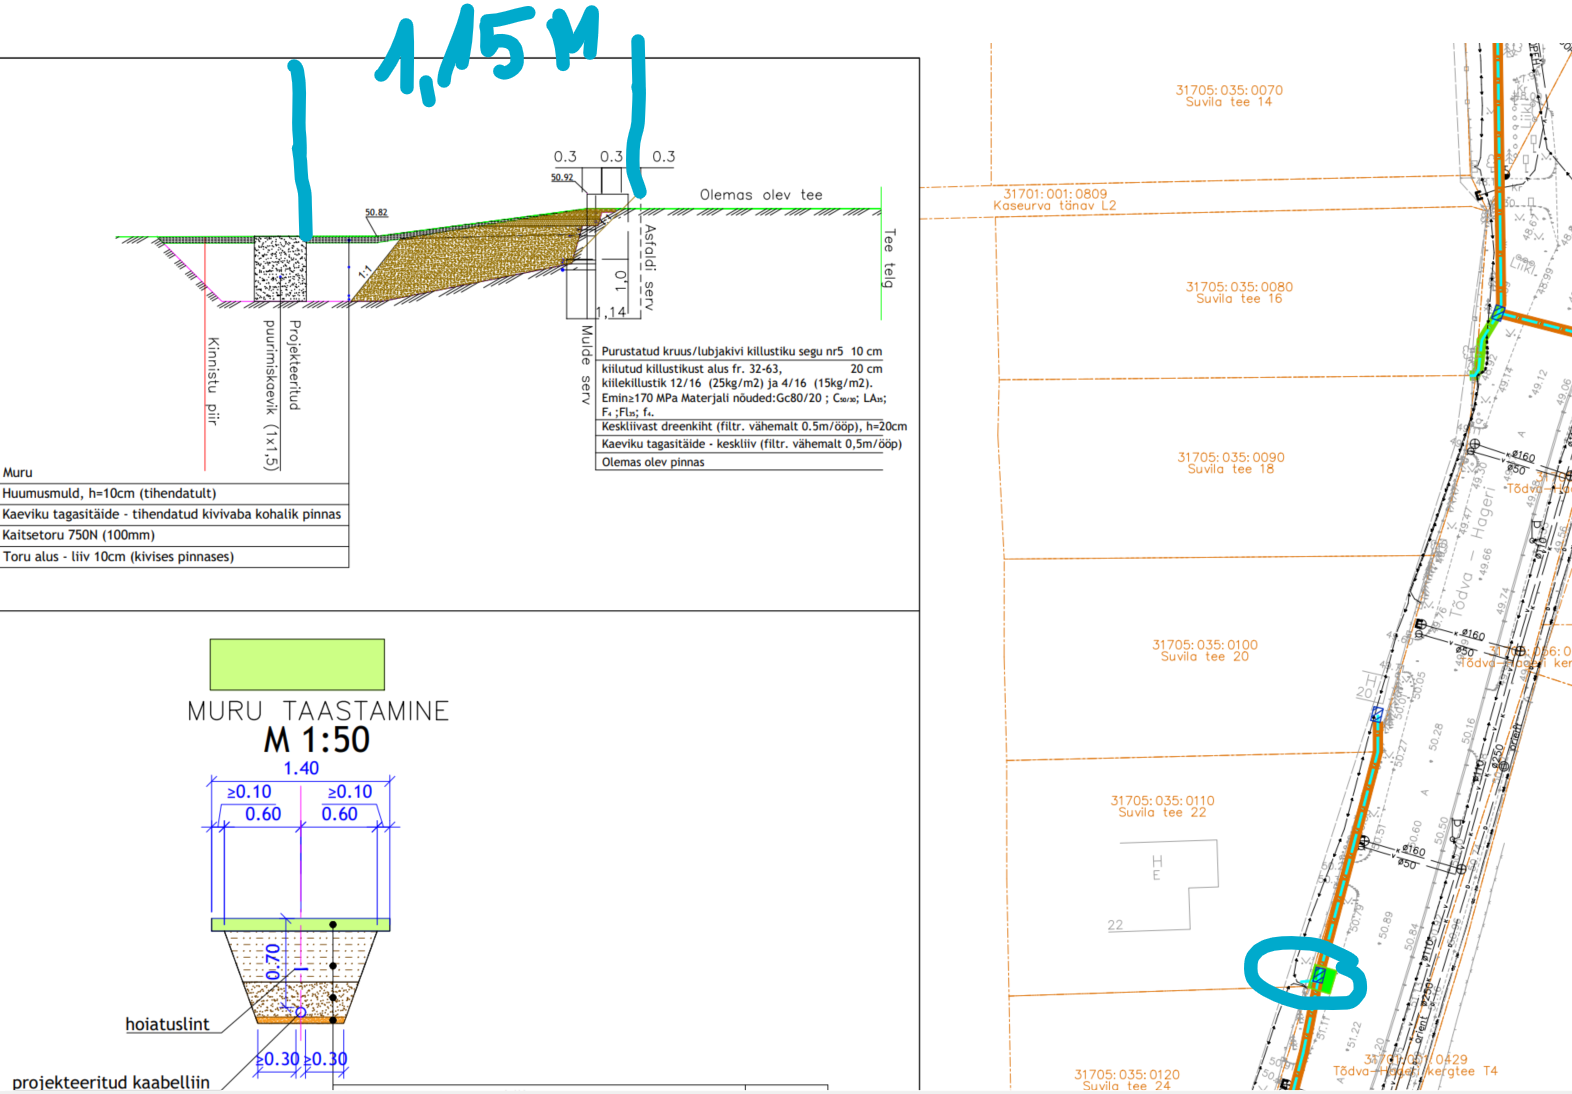Click the MURU TAASTAMINE title

coord(318,711)
